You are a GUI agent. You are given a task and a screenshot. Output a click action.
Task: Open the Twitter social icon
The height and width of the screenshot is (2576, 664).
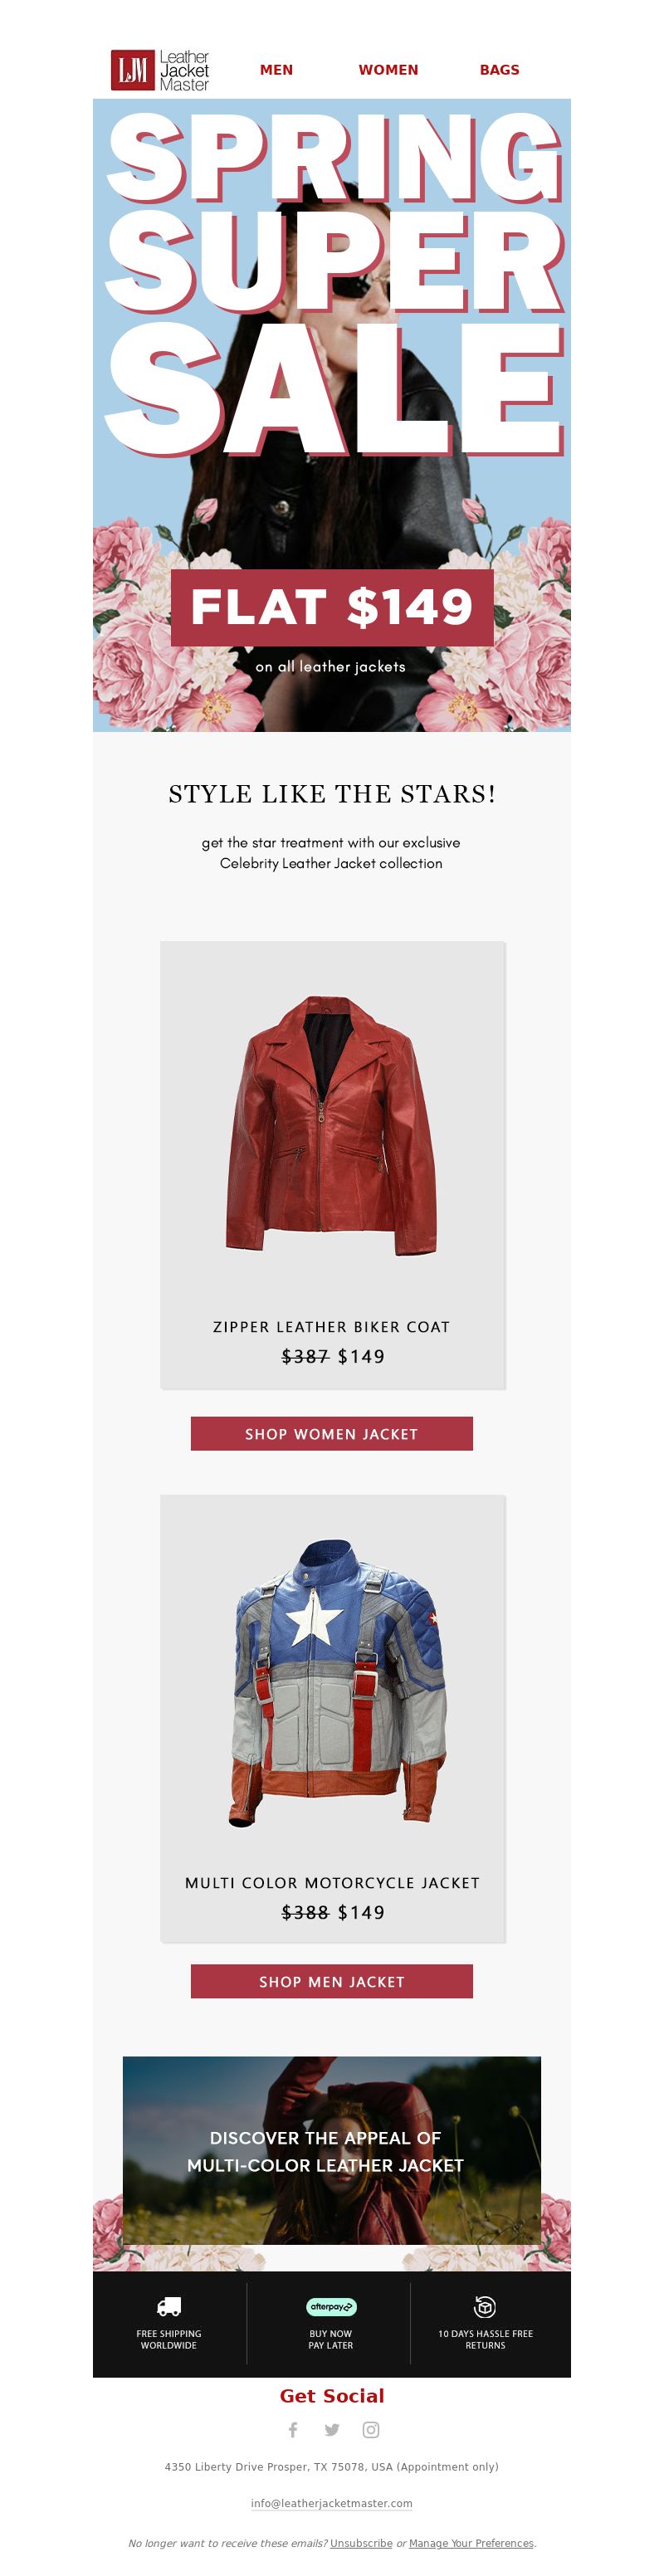click(332, 2429)
